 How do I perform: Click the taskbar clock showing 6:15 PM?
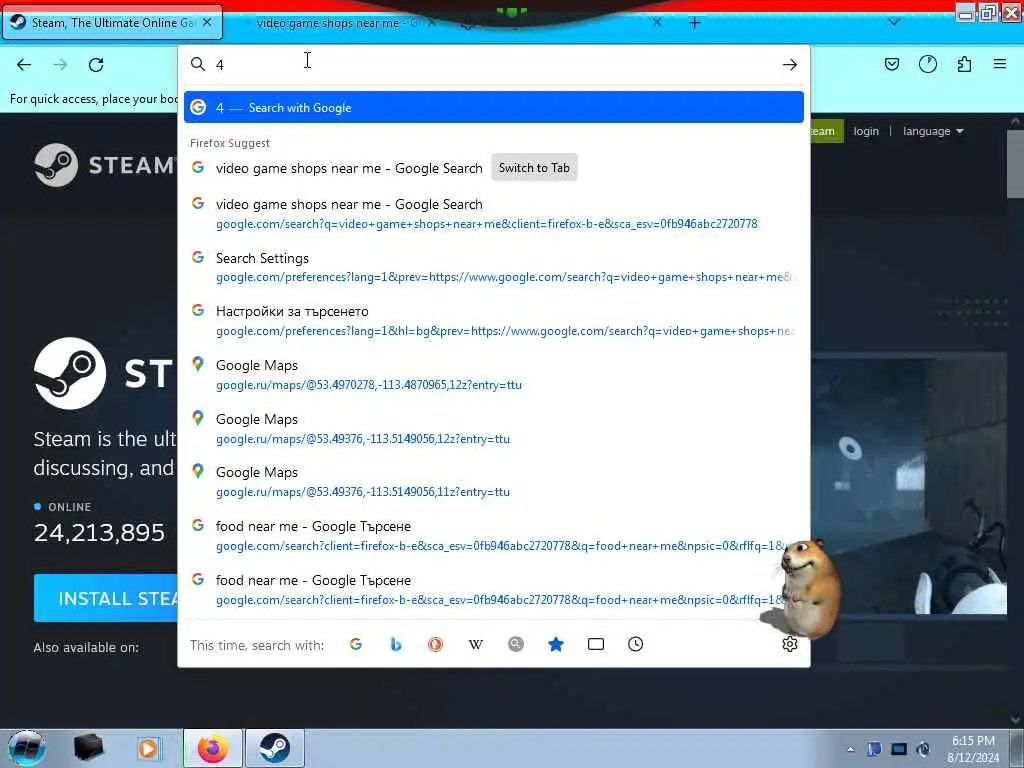click(973, 749)
